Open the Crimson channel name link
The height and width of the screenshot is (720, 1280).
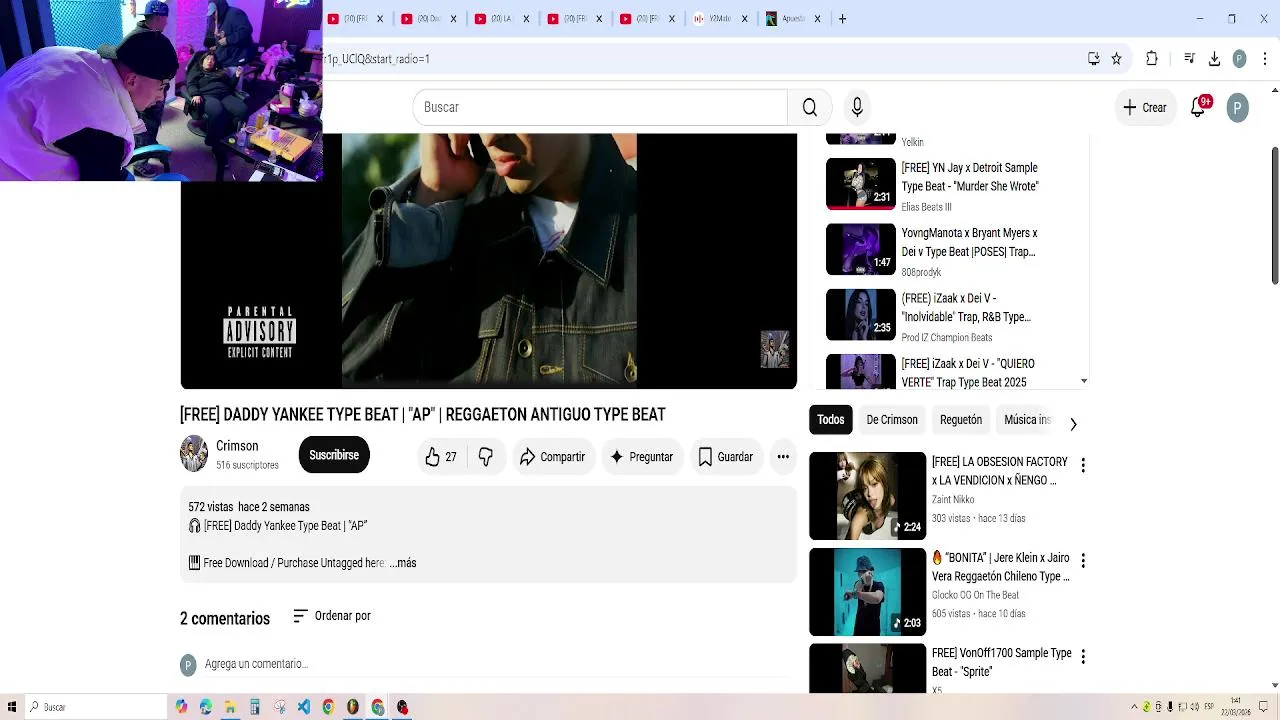pyautogui.click(x=237, y=446)
